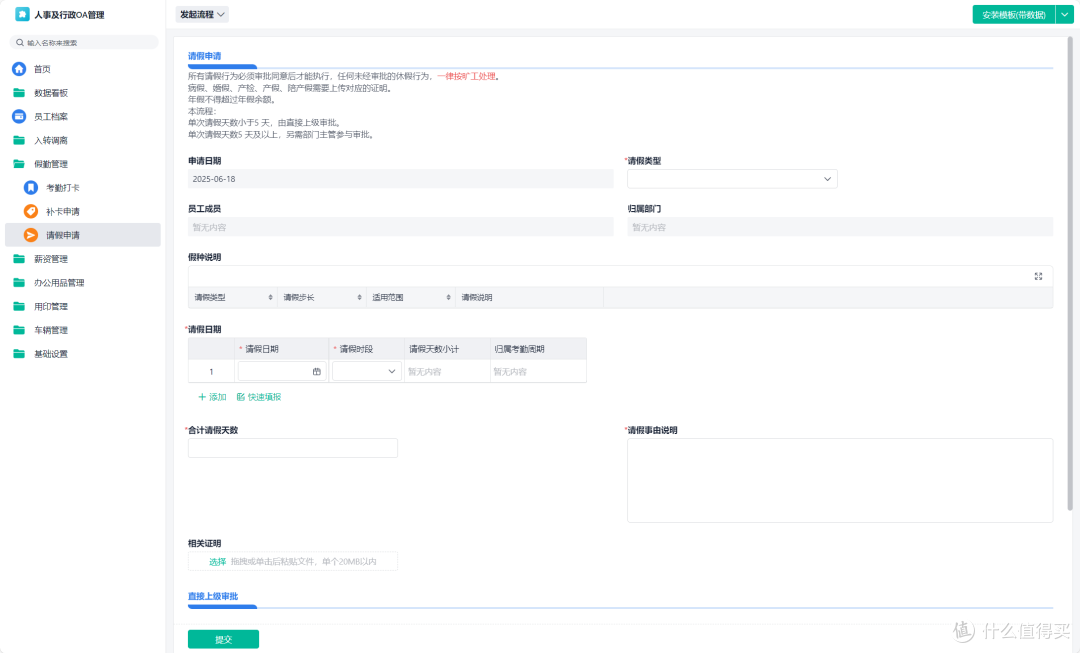
Task: Click the 合计请假天数 input
Action: click(x=293, y=448)
